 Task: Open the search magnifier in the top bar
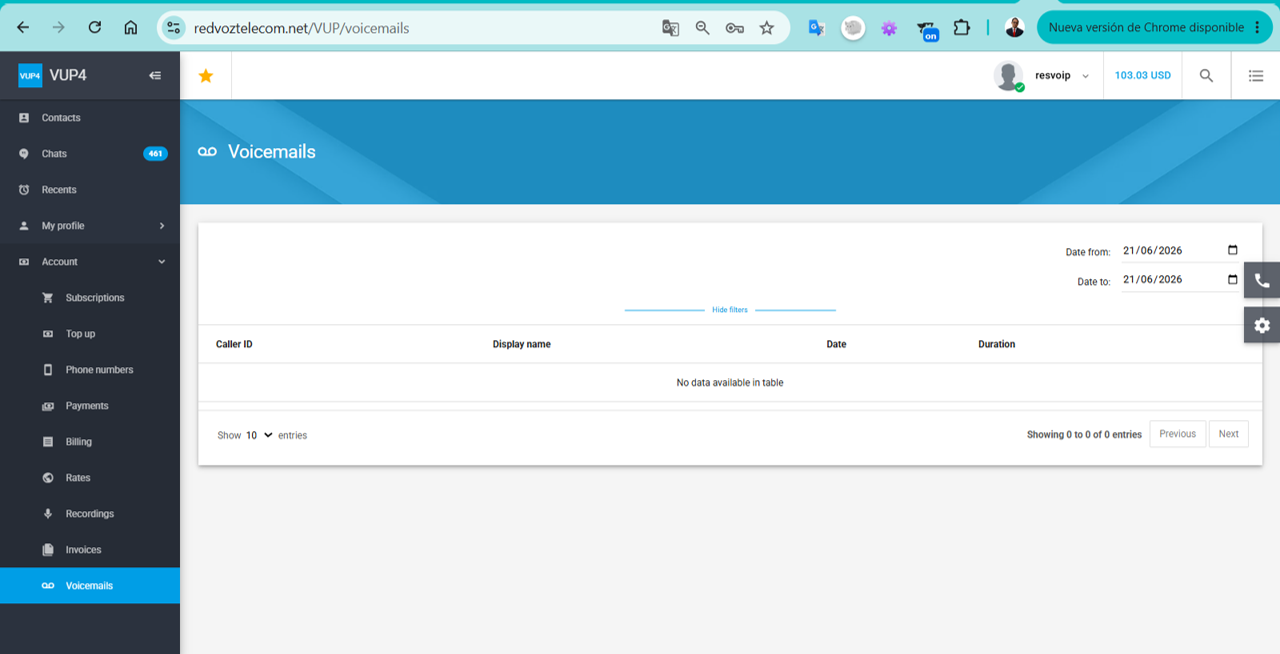pos(1207,76)
